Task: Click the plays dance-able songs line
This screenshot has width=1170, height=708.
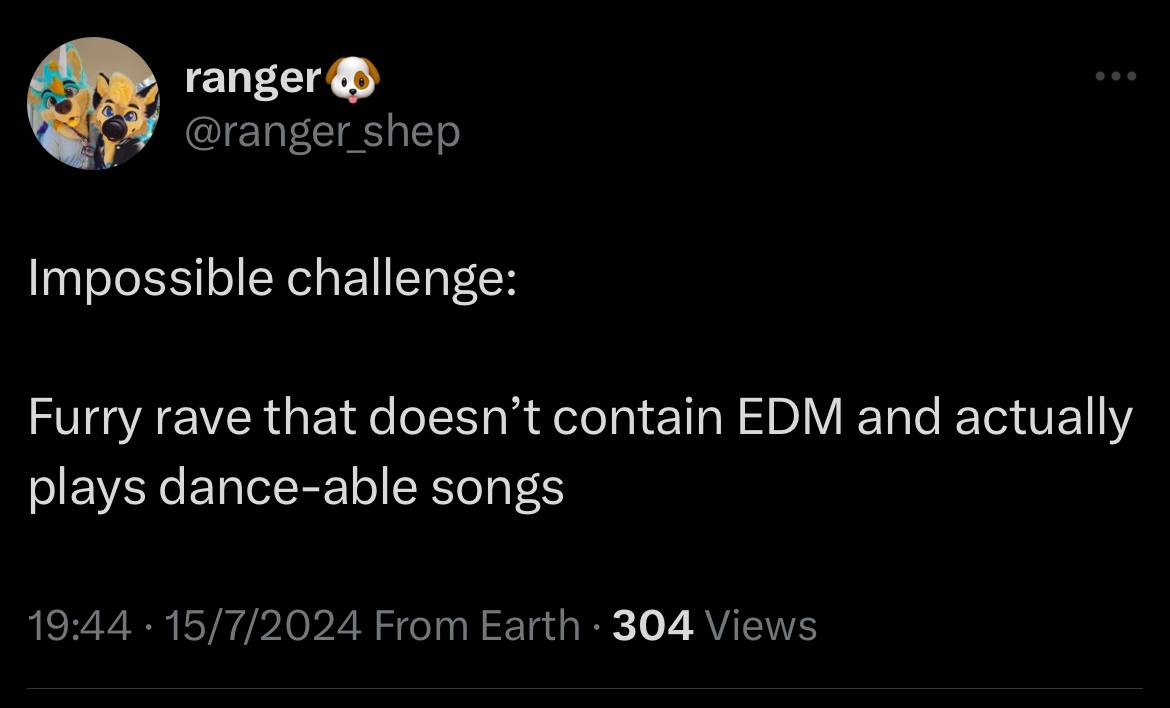Action: point(296,487)
